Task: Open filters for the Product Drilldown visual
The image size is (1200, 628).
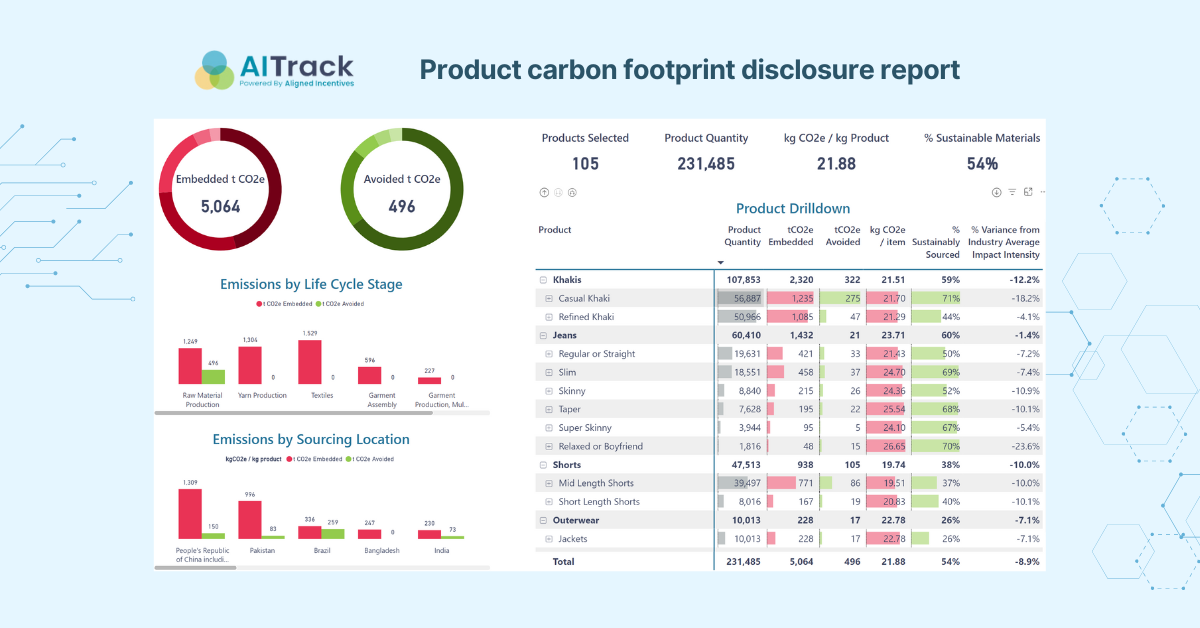Action: click(1012, 192)
